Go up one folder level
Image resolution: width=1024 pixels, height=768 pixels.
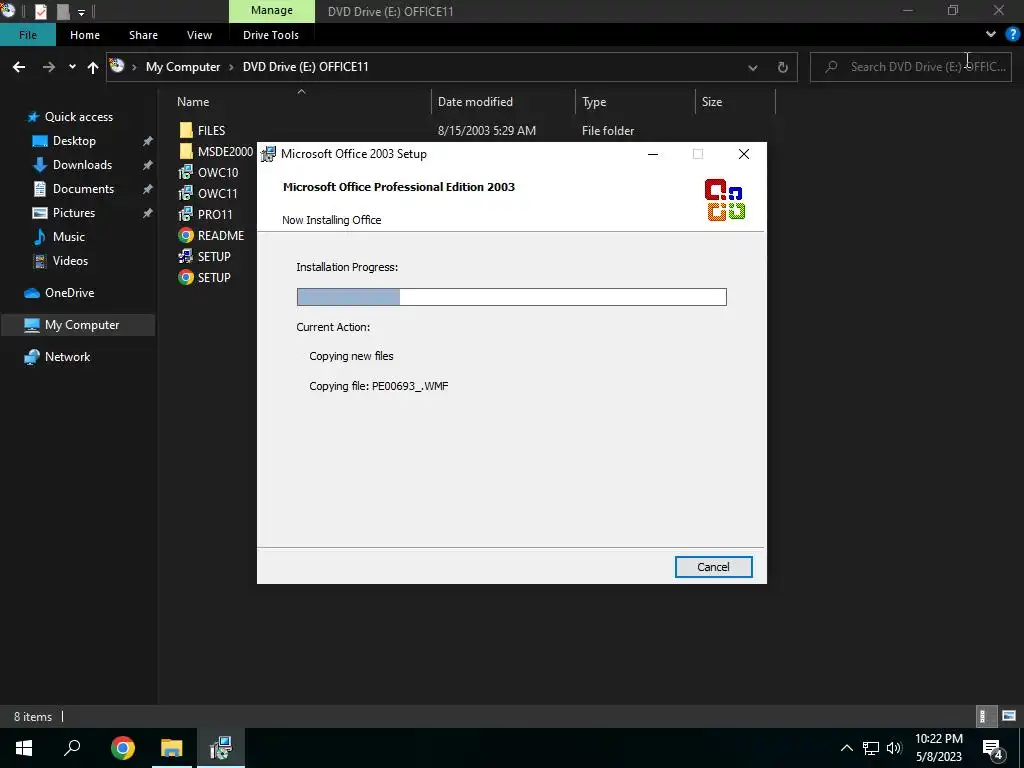coord(93,67)
